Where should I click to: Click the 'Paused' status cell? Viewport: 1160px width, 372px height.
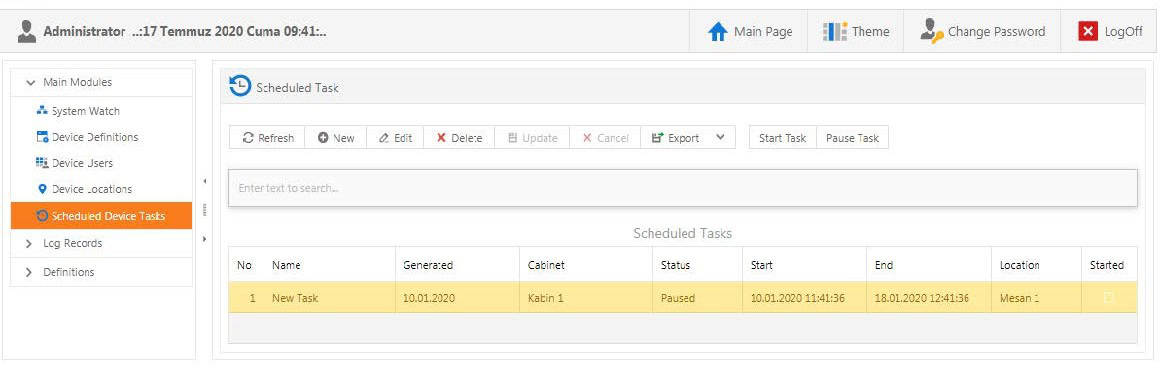tap(697, 298)
